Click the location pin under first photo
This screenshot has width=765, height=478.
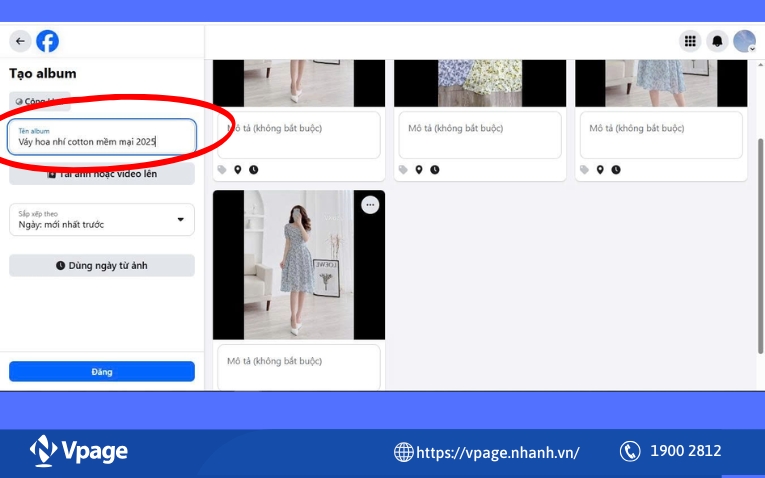point(238,170)
